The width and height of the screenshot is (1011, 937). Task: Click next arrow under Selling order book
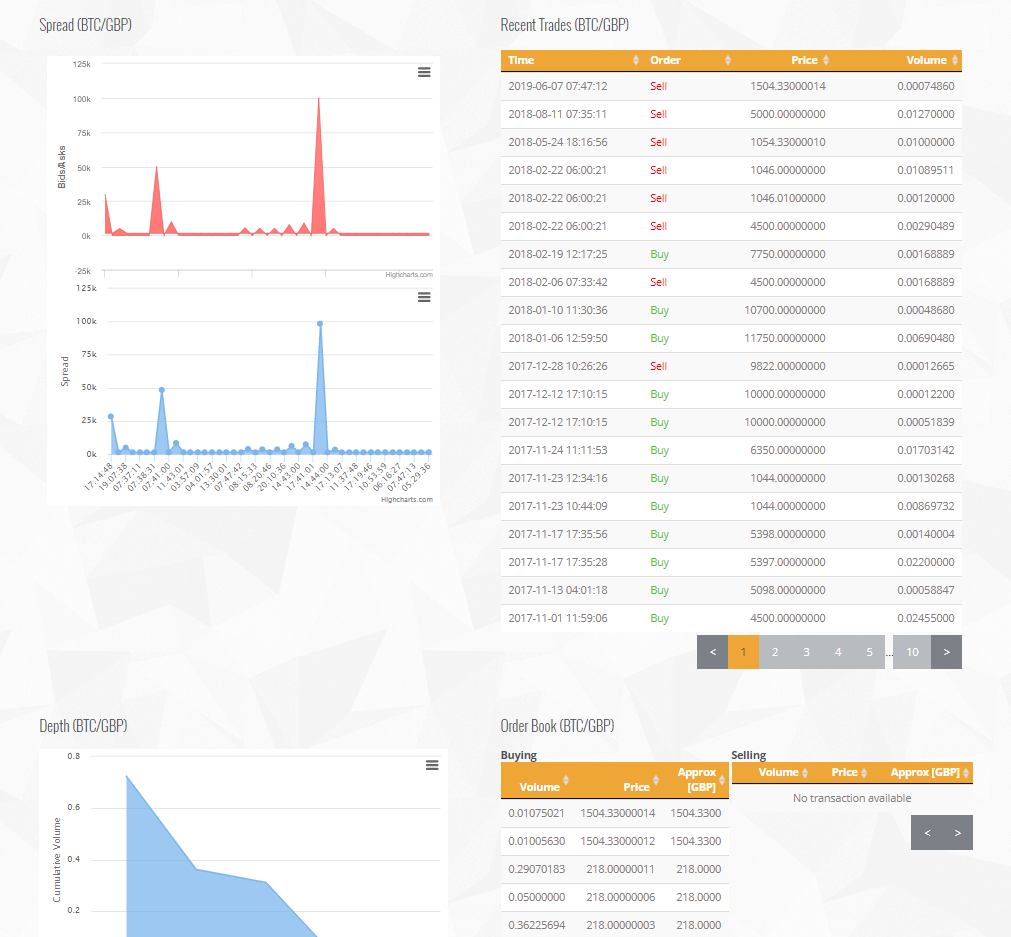[957, 832]
